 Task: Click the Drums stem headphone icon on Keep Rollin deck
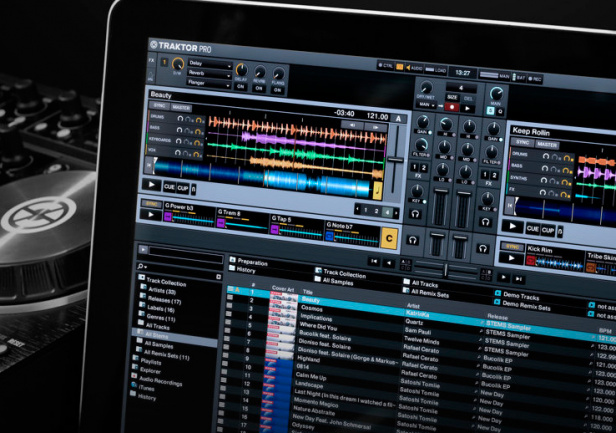point(546,156)
